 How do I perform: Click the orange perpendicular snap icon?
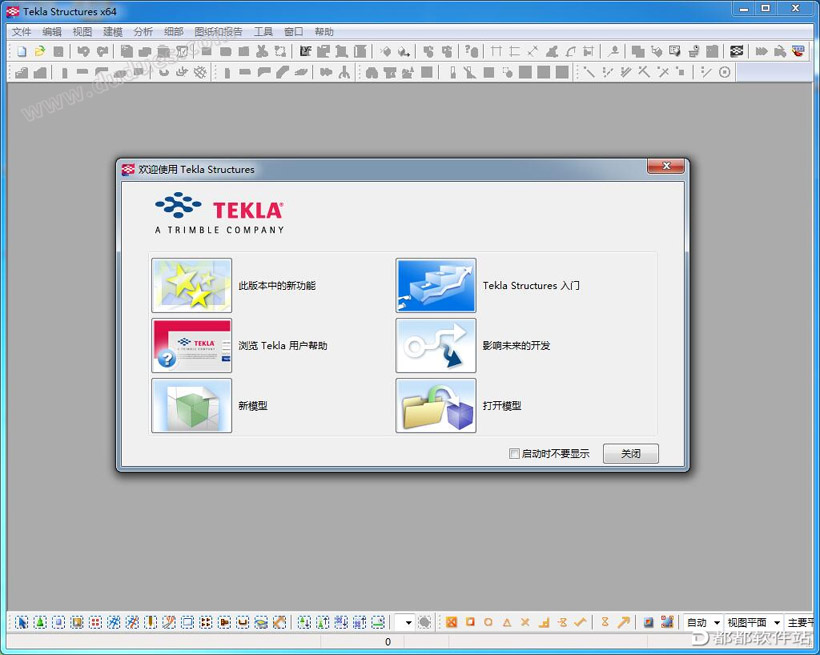(x=544, y=622)
